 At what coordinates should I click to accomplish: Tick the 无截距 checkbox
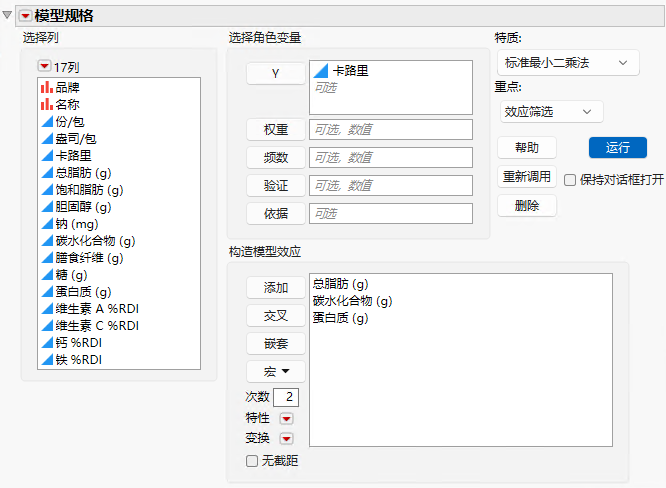tap(252, 461)
